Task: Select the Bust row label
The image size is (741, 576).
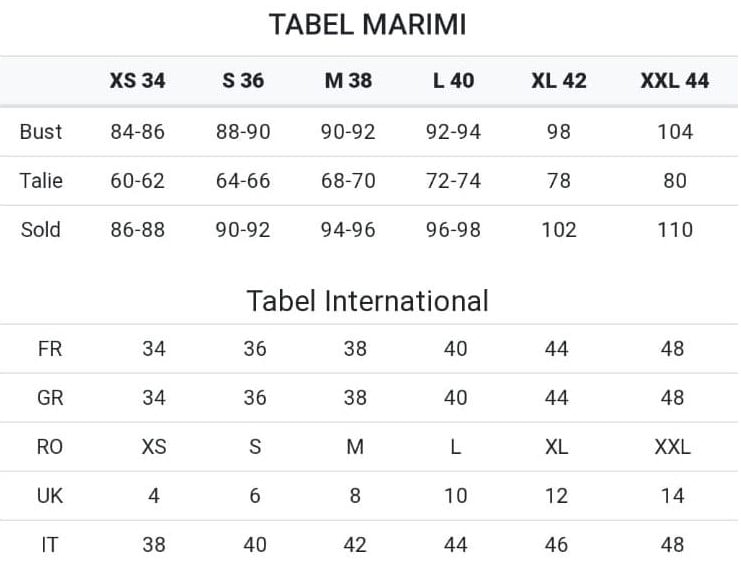Action: coord(41,132)
